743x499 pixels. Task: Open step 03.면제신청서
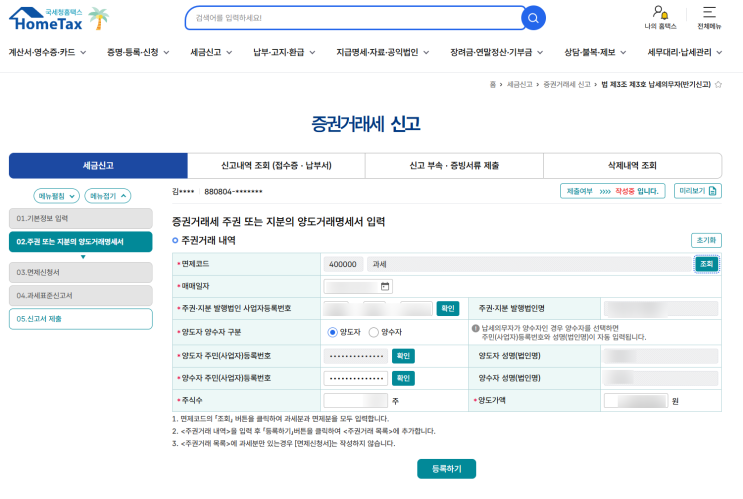[81, 272]
